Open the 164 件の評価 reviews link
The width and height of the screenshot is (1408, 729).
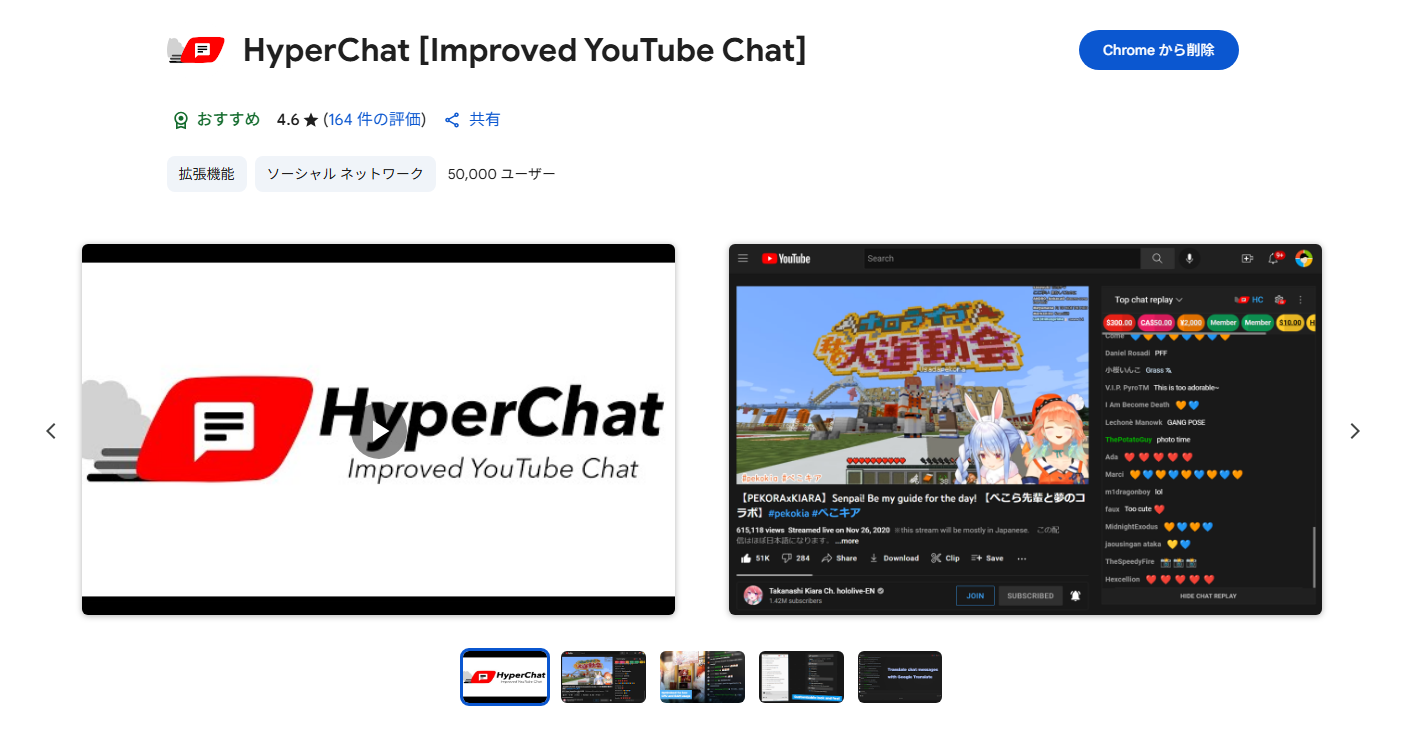(x=375, y=120)
